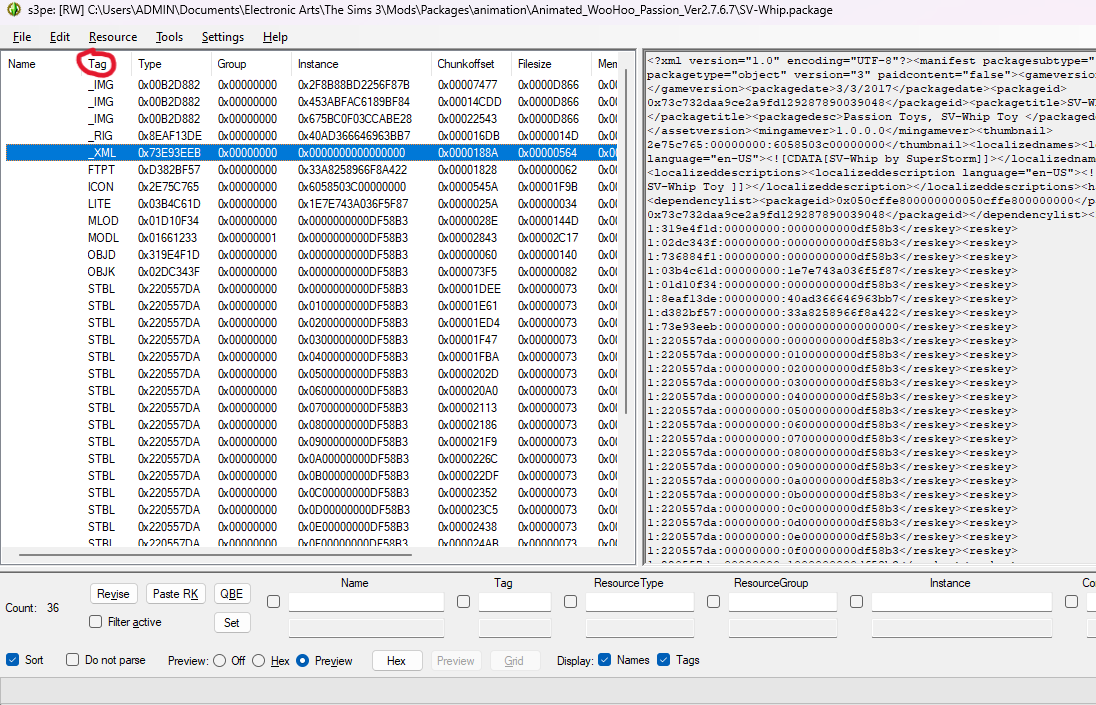Toggle the Sort checkbox
Image resolution: width=1096 pixels, height=705 pixels.
click(x=12, y=660)
